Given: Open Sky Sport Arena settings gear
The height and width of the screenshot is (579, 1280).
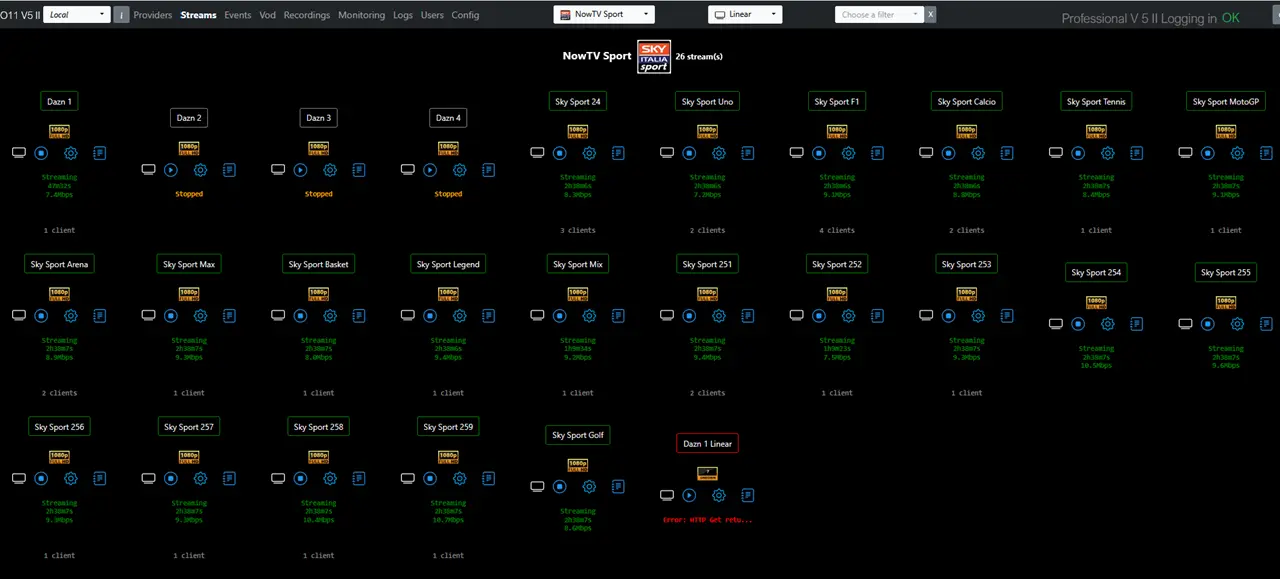Looking at the screenshot, I should tap(71, 315).
